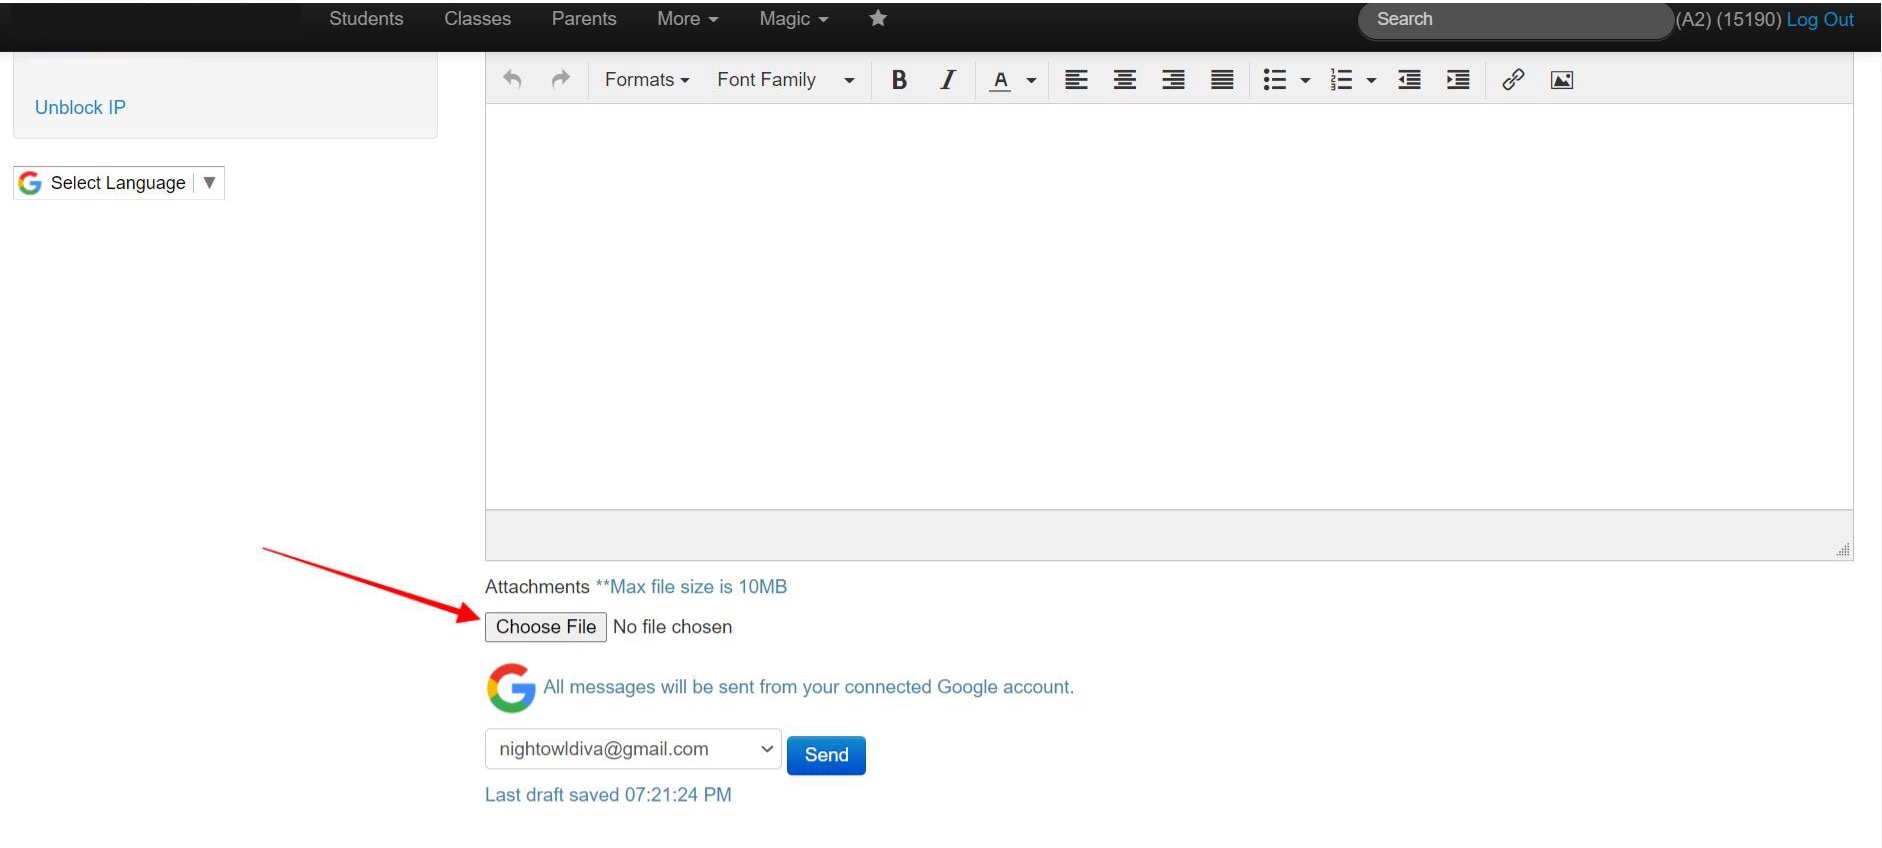Go to the Students tab

coord(366,19)
